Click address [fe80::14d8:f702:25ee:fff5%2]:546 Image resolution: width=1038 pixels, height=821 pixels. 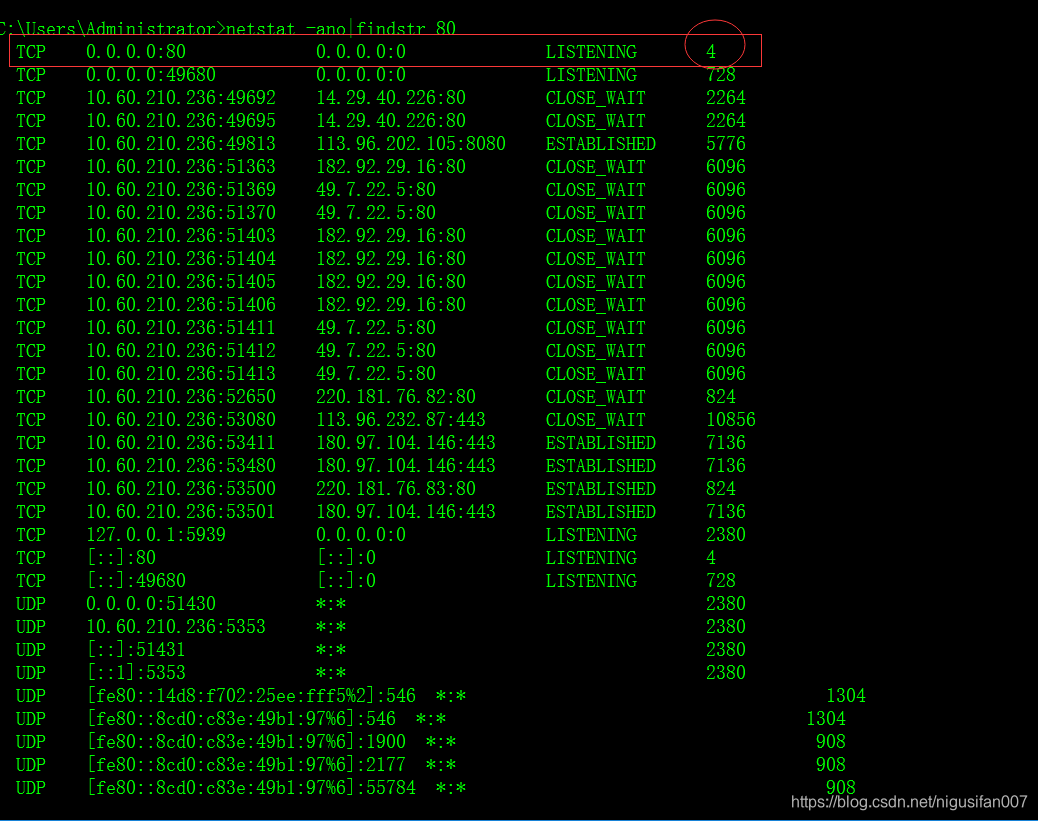point(252,696)
